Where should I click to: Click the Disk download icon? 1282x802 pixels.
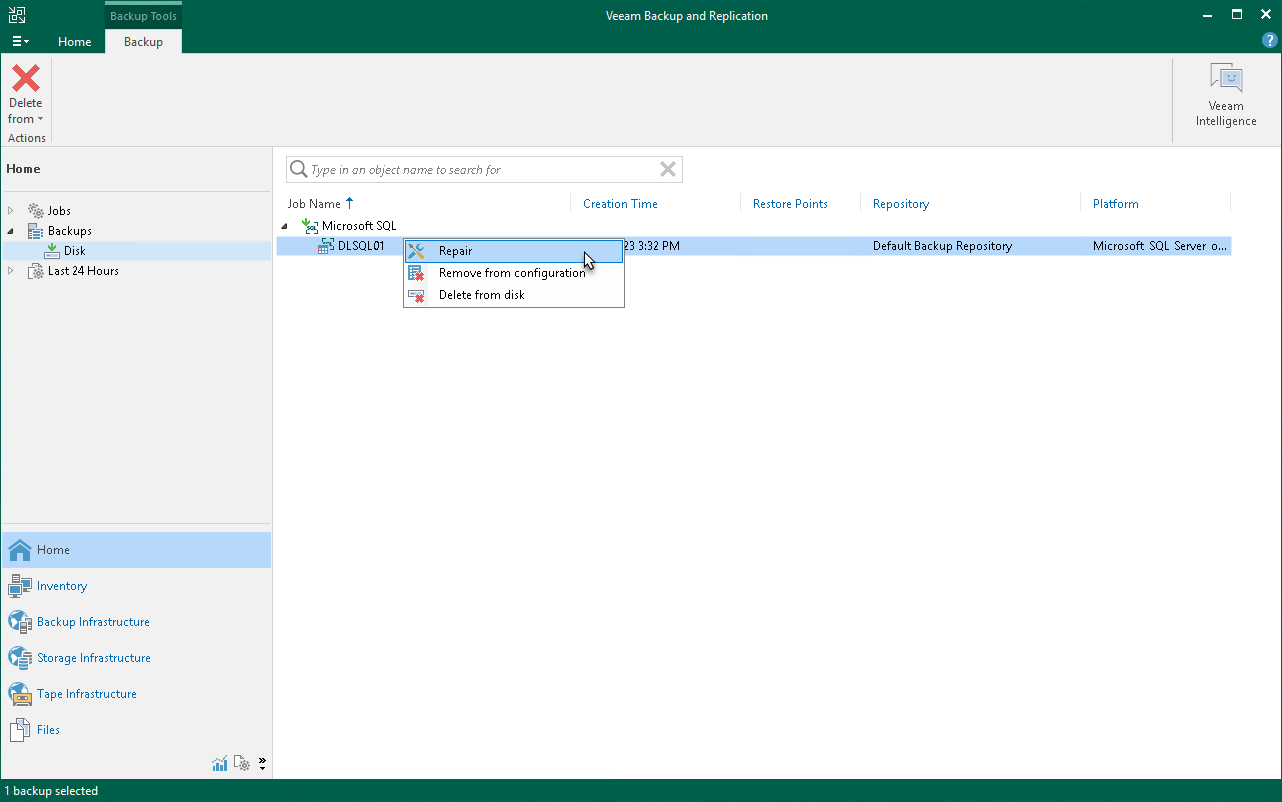52,251
